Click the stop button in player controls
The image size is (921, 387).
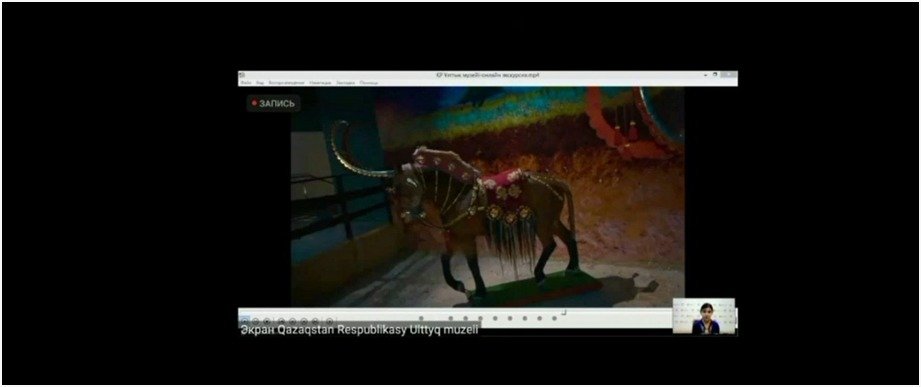coord(267,321)
